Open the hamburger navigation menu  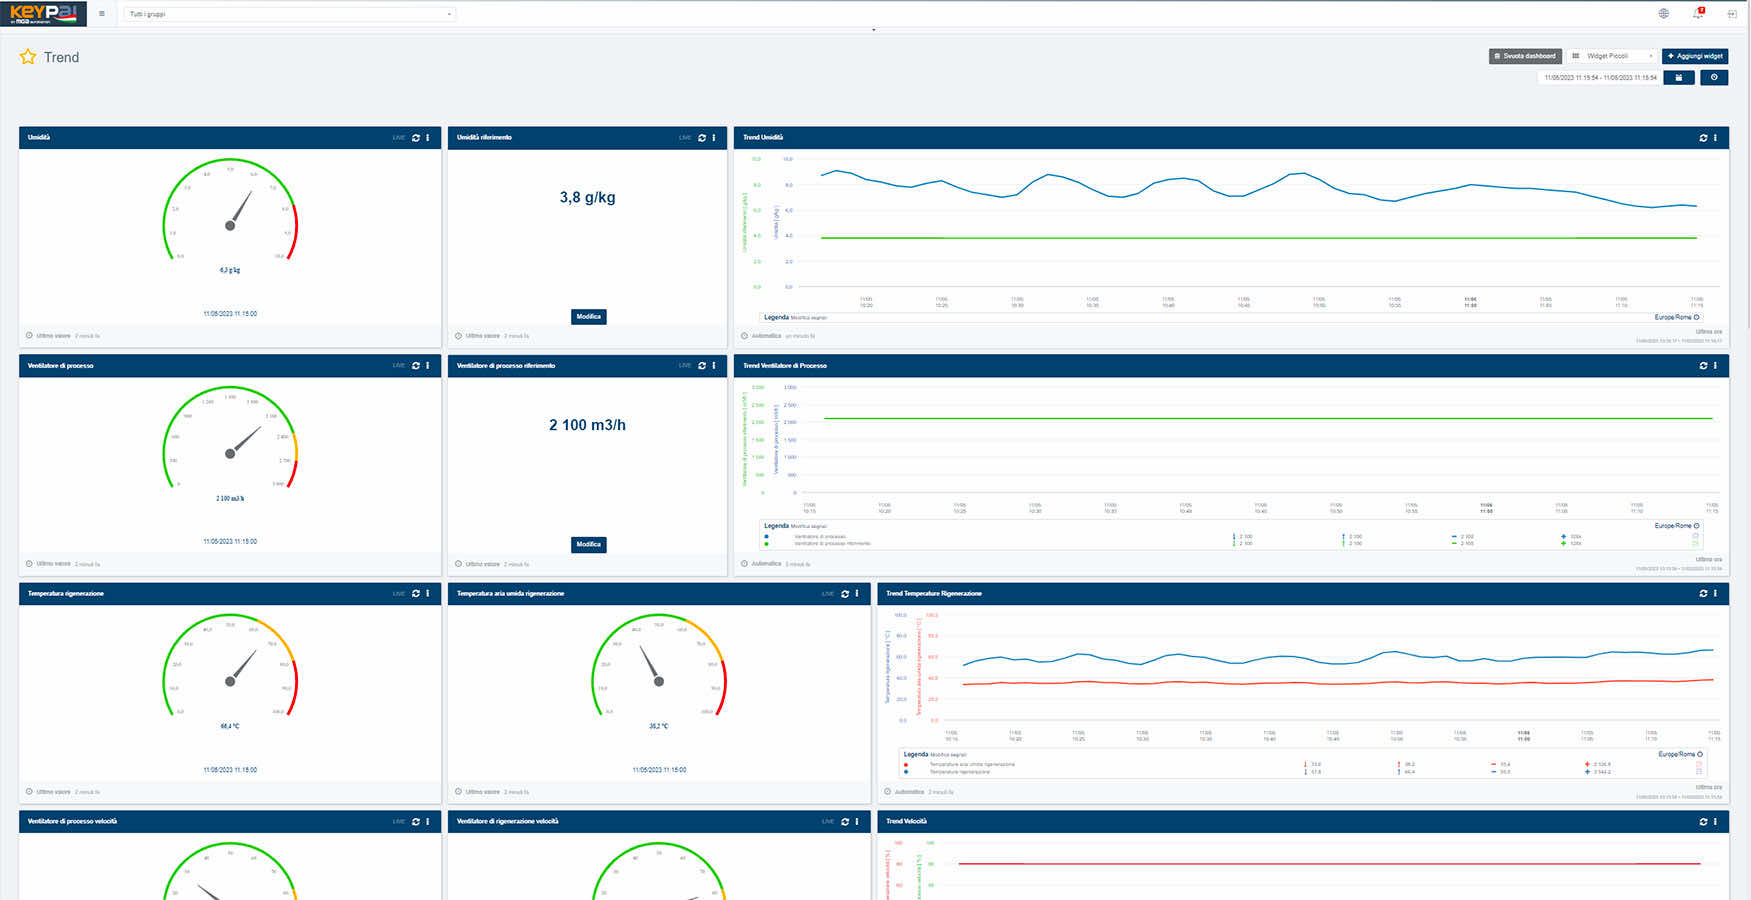tap(101, 14)
